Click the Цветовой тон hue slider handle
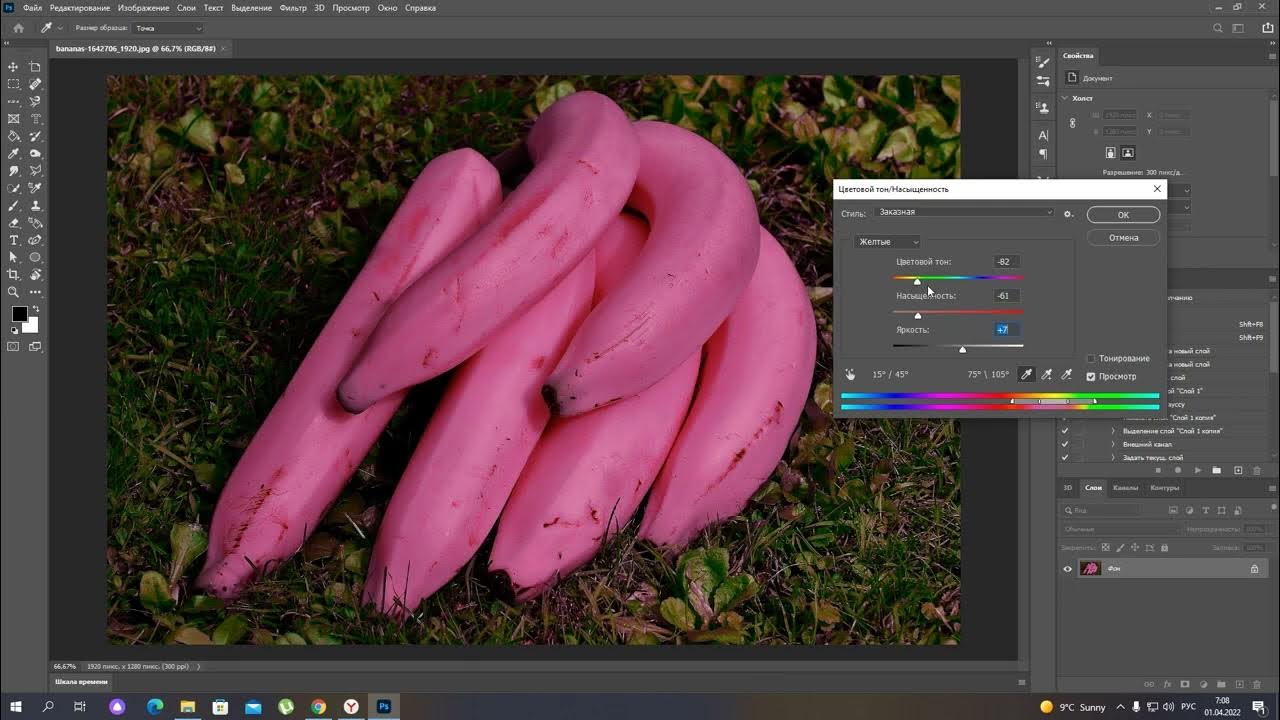This screenshot has width=1280, height=720. click(x=917, y=282)
